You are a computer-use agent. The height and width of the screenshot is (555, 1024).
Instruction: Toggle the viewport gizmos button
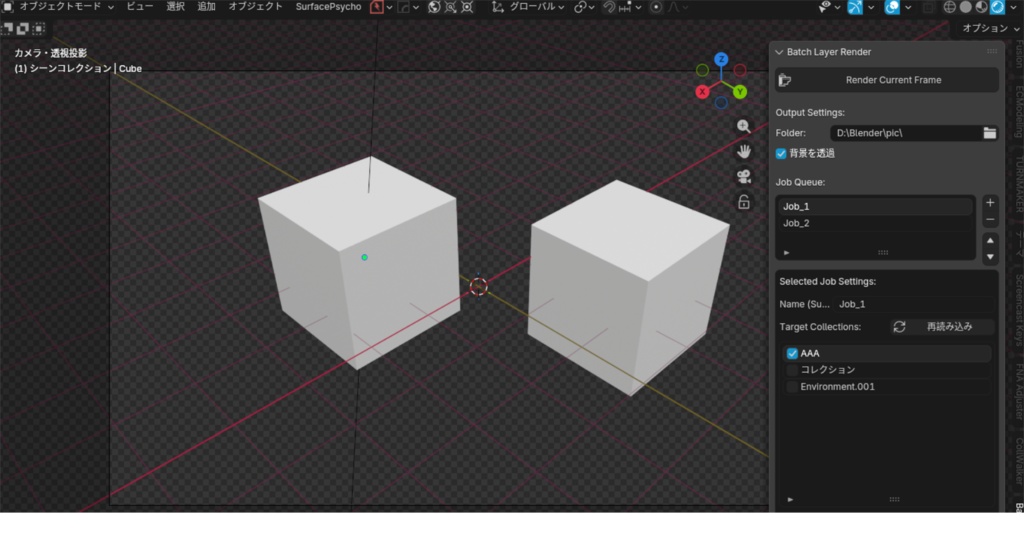855,7
